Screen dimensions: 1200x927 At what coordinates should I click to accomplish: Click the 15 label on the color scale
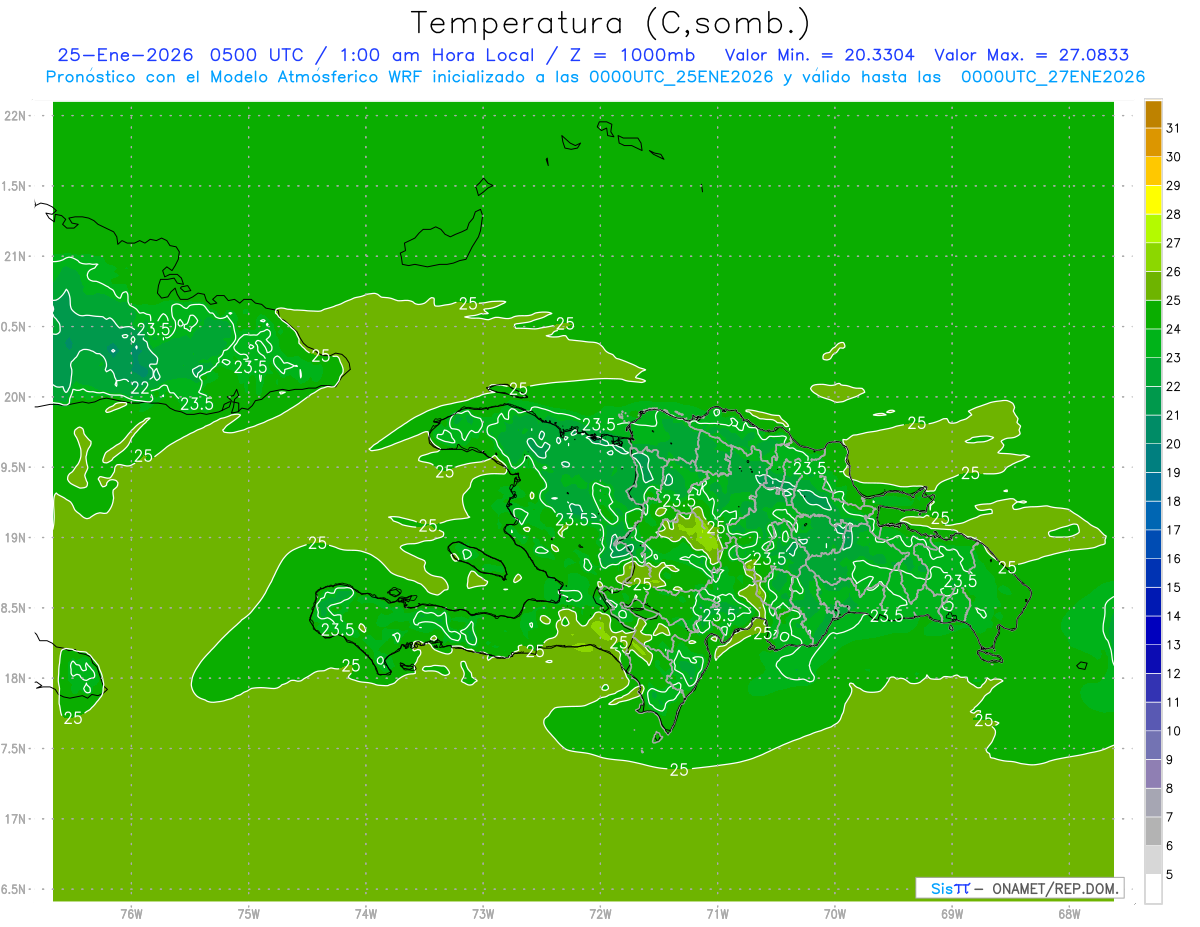(1174, 587)
